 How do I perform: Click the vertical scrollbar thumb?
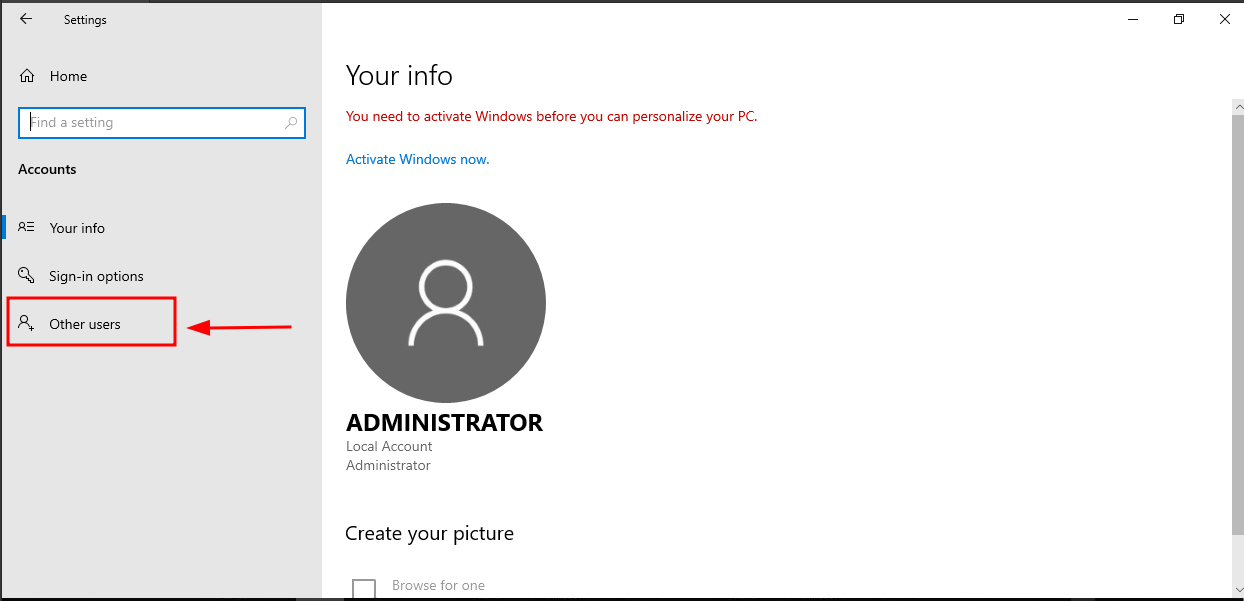tap(1237, 320)
